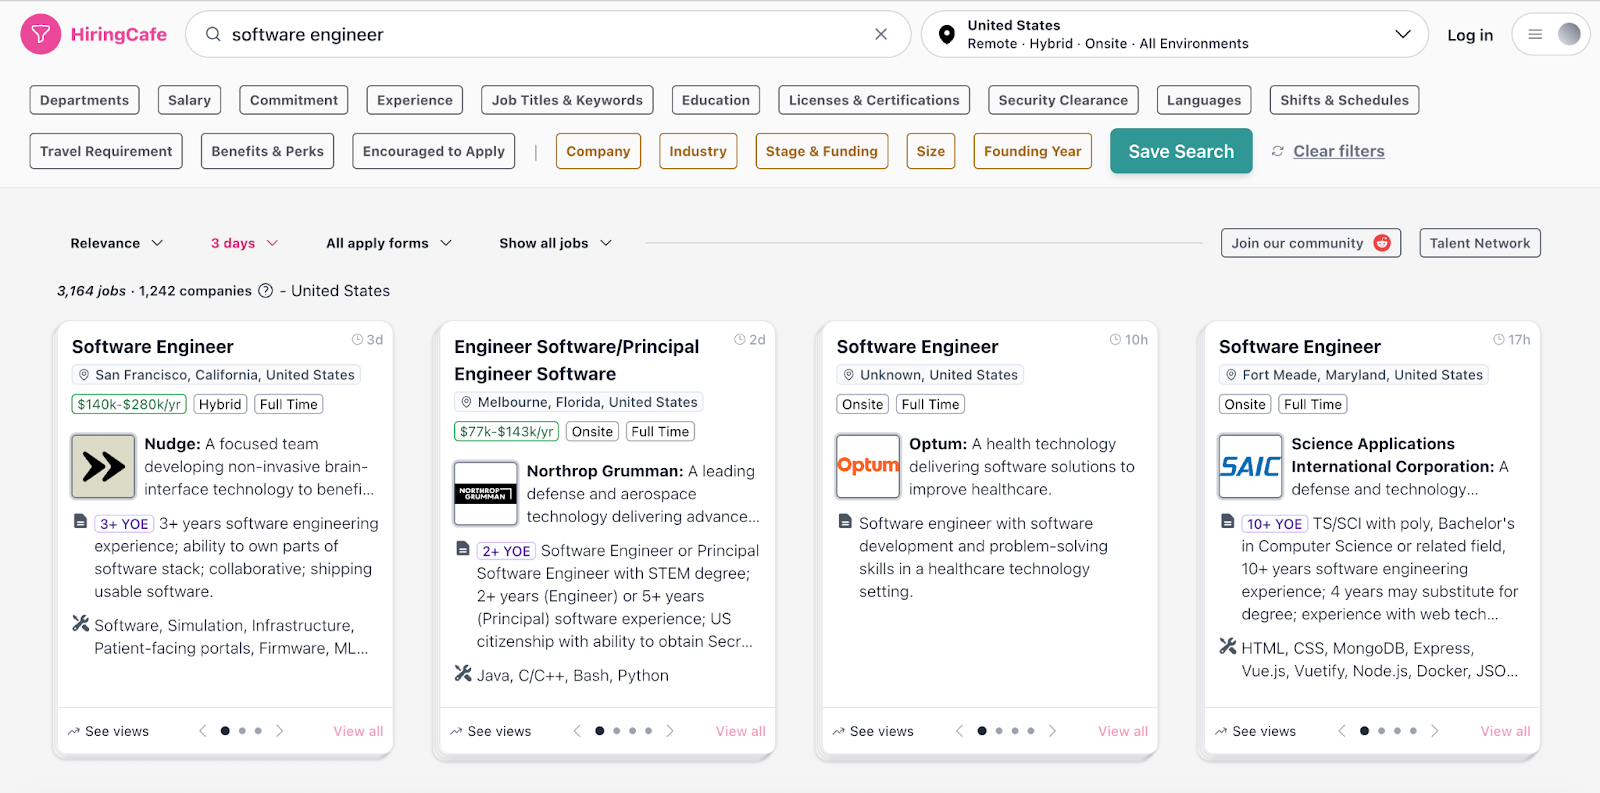The height and width of the screenshot is (793, 1600).
Task: Open the Salary filter
Action: (189, 100)
